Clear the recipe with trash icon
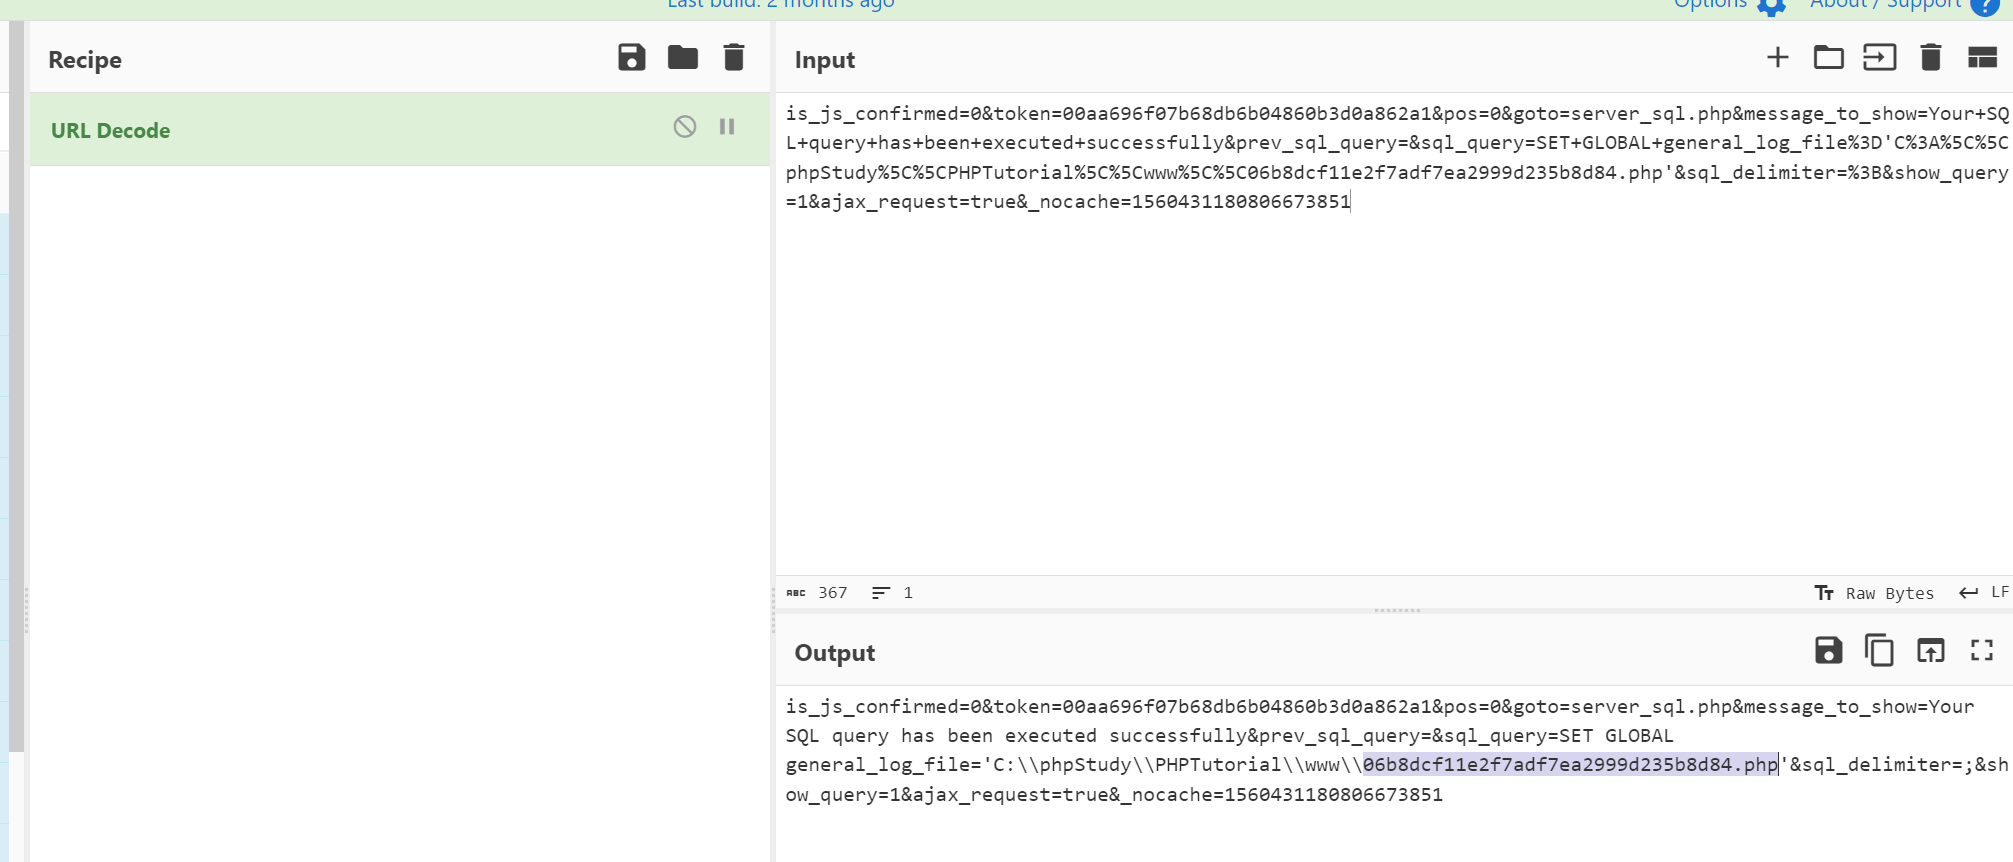The image size is (2013, 862). 734,57
